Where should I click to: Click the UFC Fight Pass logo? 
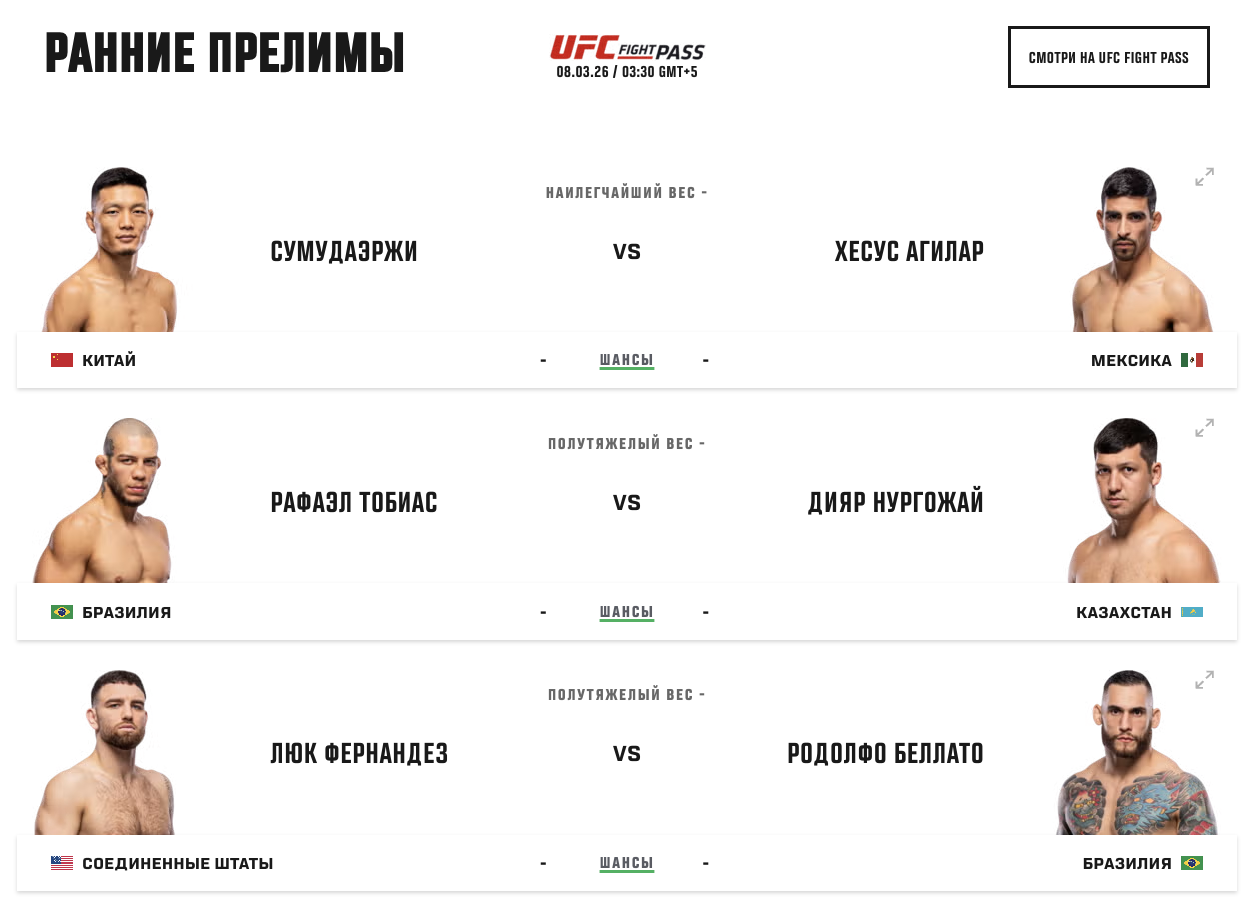point(627,48)
